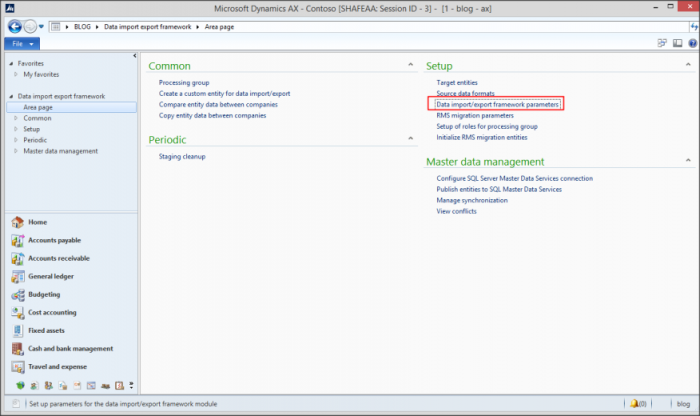Open the Staging cleanup link

[x=183, y=157]
